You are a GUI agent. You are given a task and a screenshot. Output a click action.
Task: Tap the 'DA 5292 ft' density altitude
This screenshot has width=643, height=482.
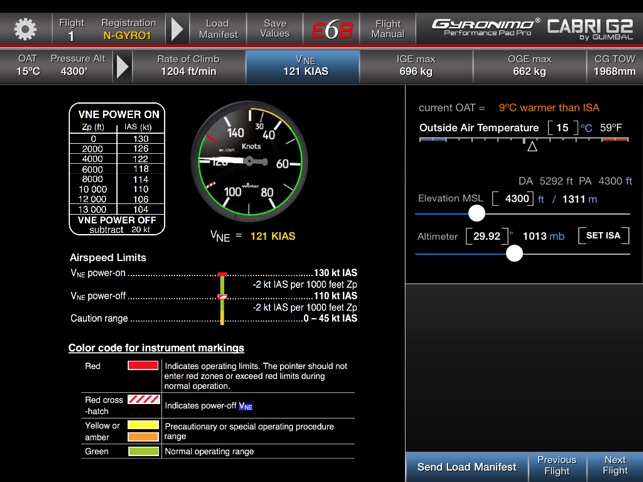point(545,181)
